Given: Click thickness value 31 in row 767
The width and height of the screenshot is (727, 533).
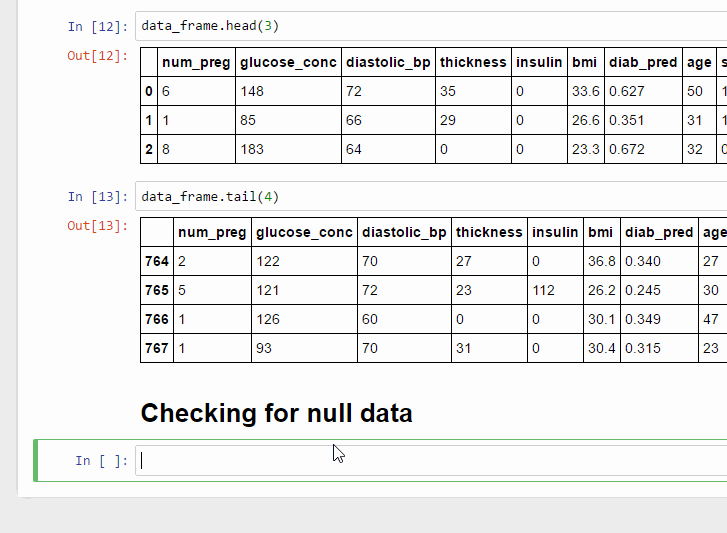Looking at the screenshot, I should pos(464,348).
